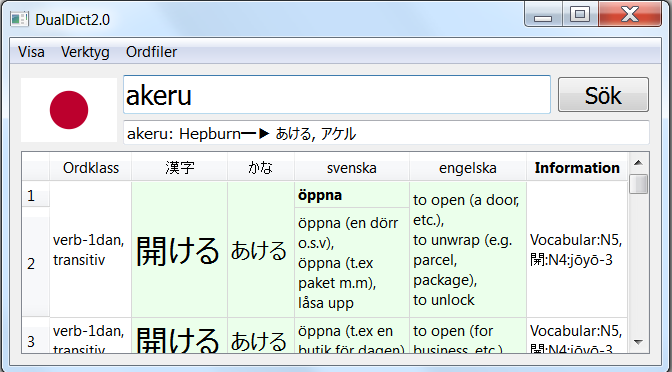Open the Visa menu
The height and width of the screenshot is (372, 672).
tap(31, 52)
